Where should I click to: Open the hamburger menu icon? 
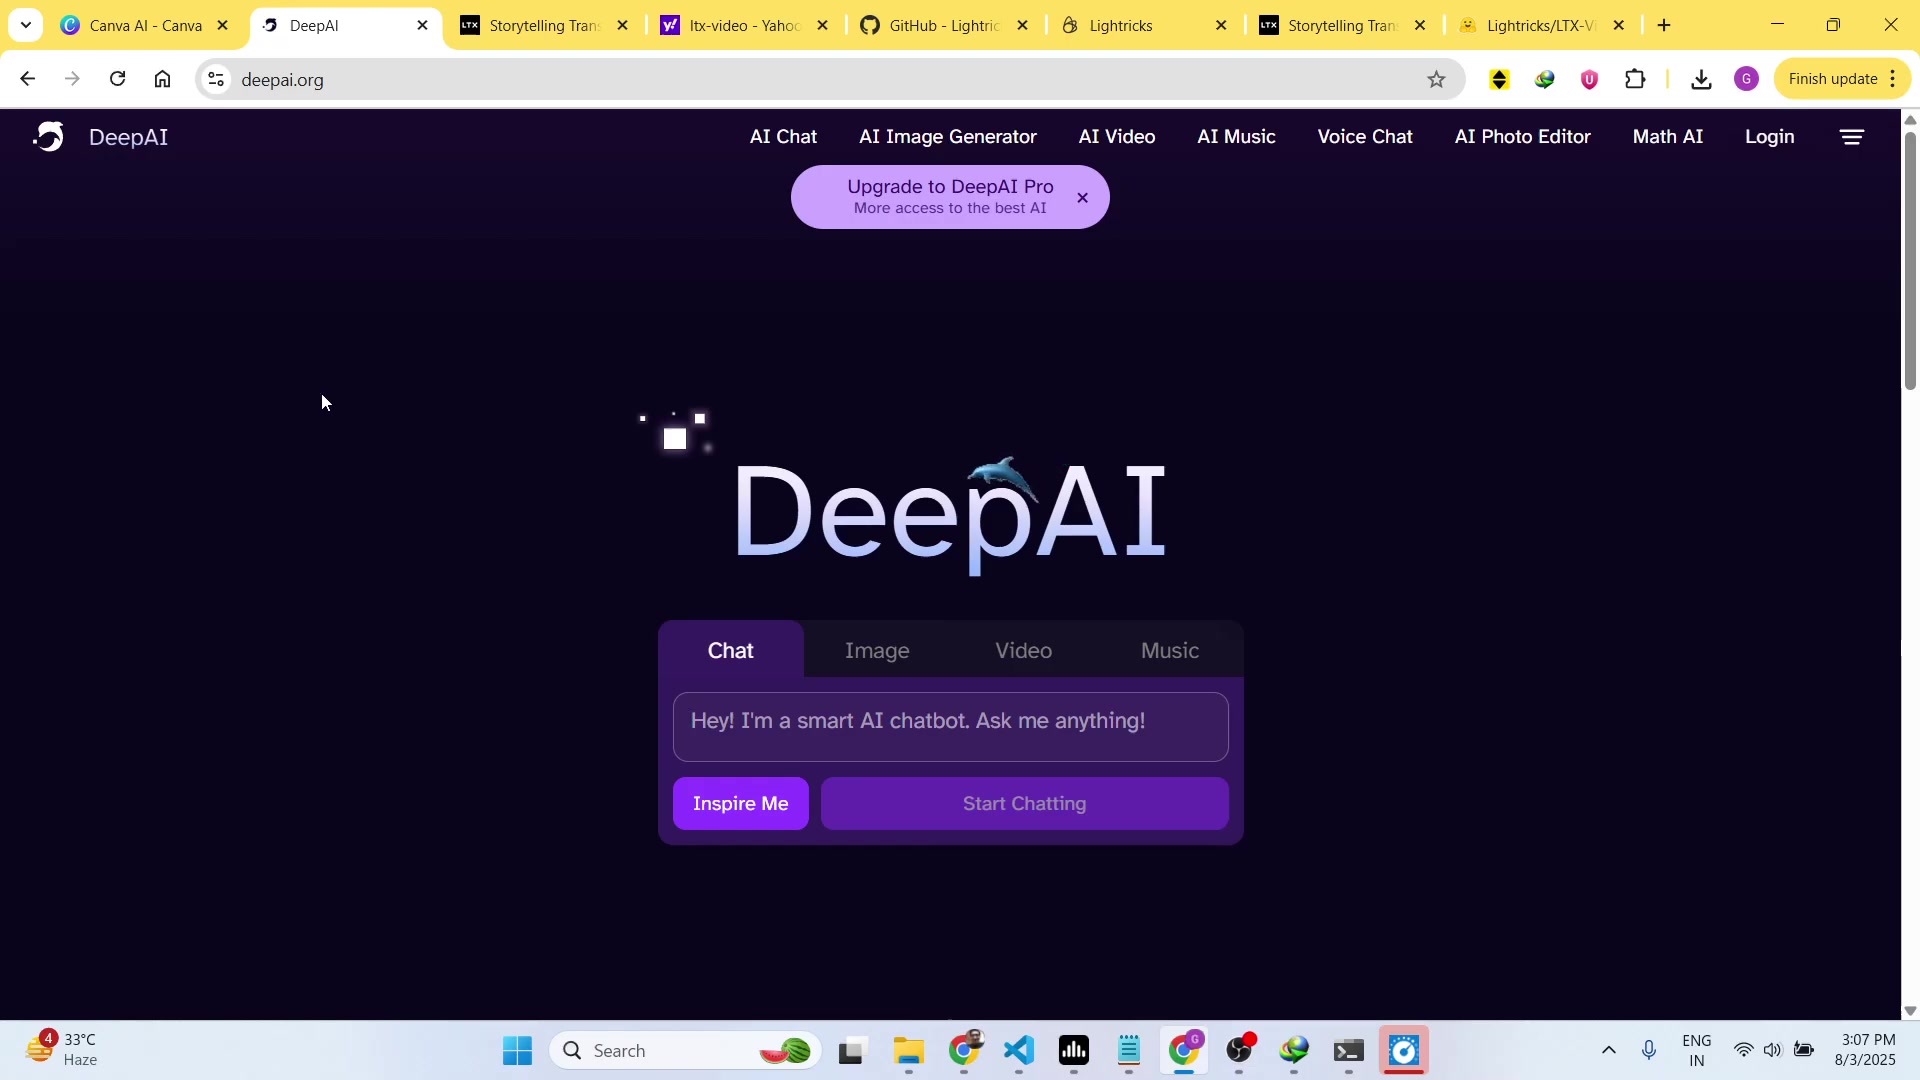pos(1851,137)
